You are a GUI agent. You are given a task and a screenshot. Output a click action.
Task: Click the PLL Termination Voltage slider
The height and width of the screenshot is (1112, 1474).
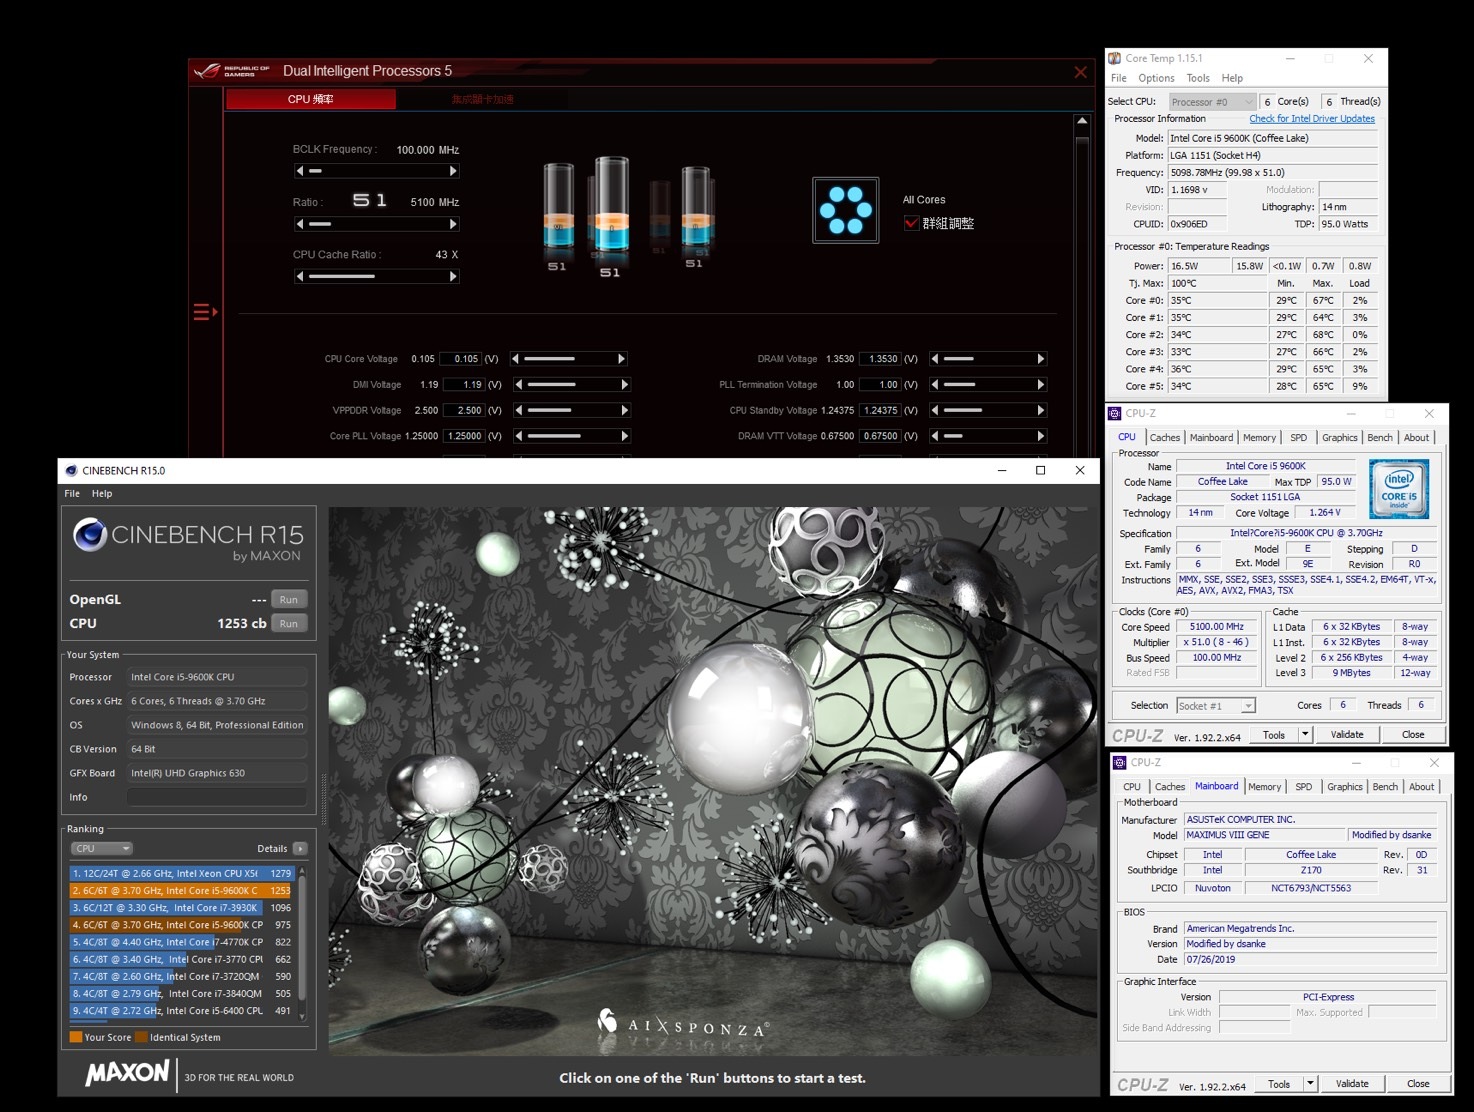987,384
